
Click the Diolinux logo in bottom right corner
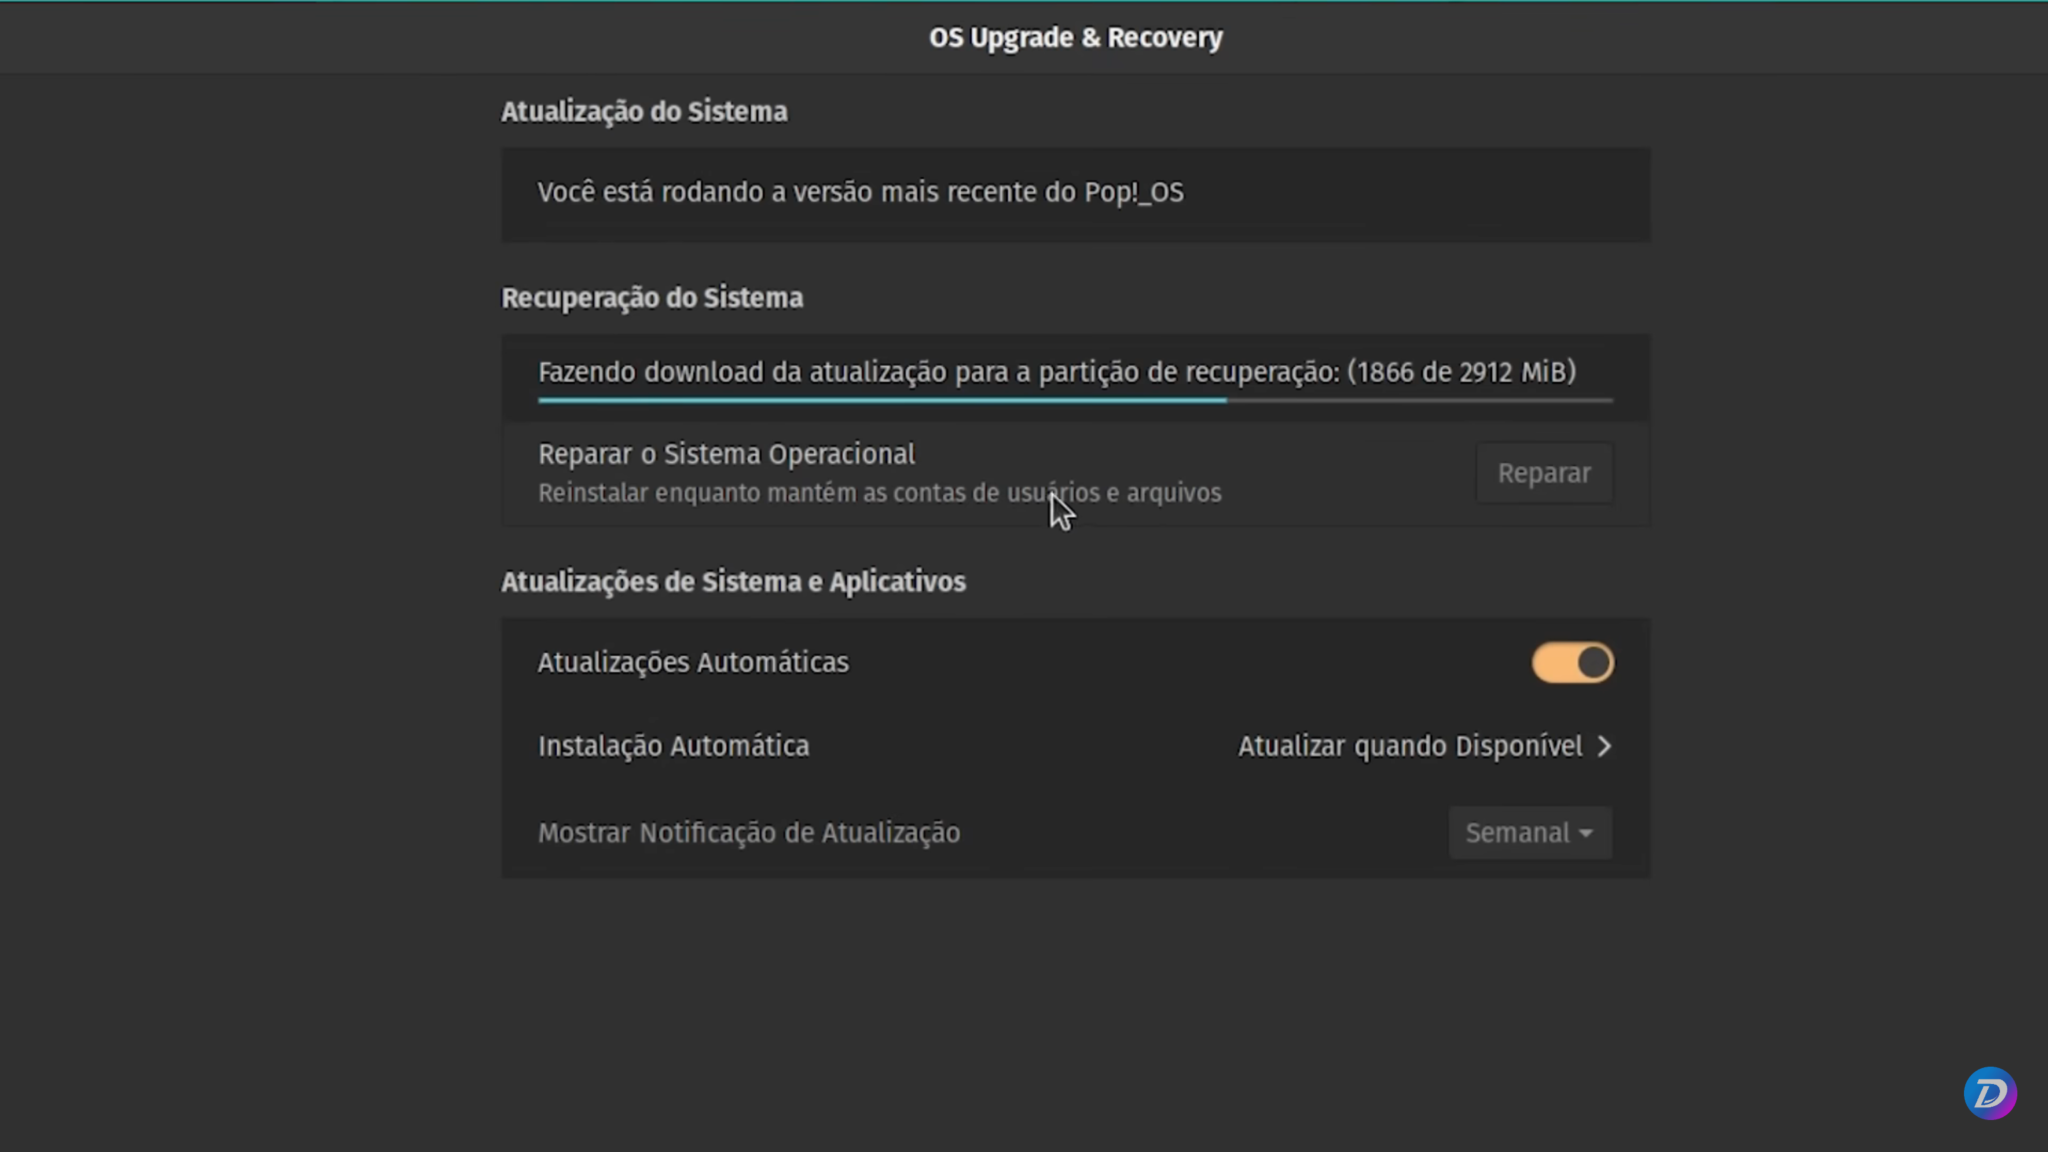point(1989,1093)
